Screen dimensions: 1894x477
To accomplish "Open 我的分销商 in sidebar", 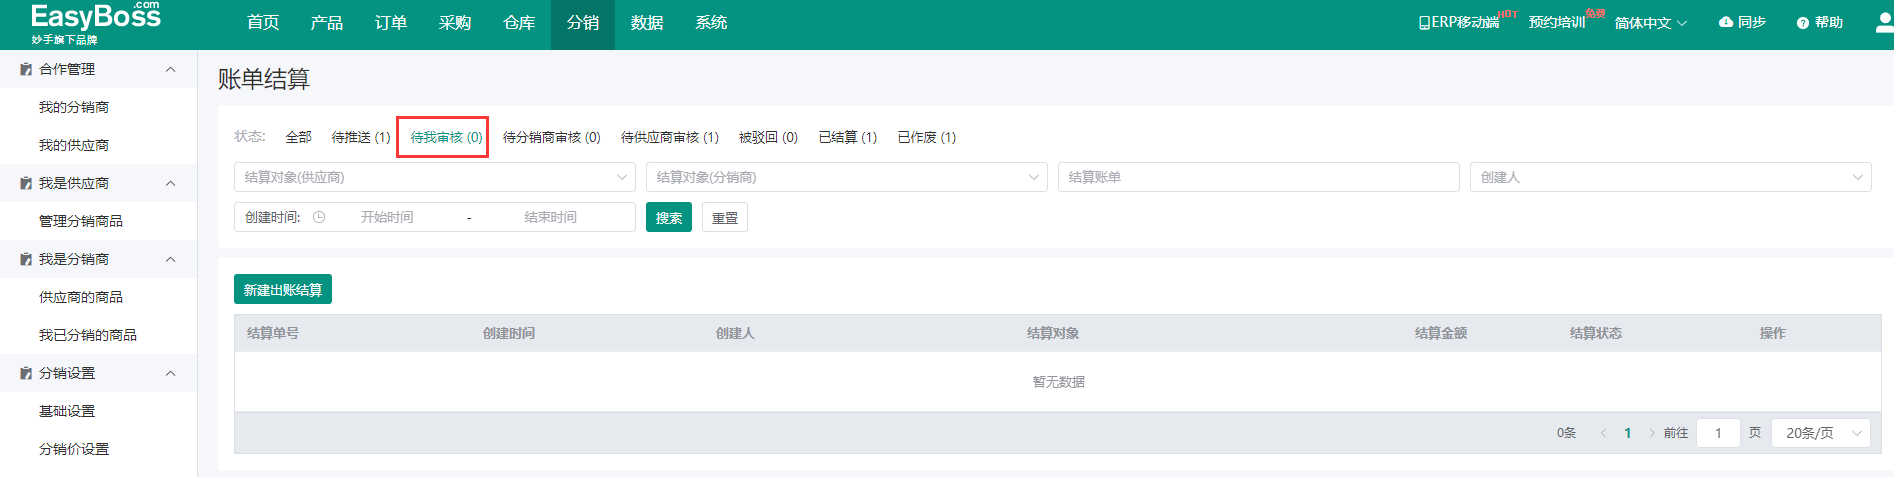I will click(x=74, y=107).
